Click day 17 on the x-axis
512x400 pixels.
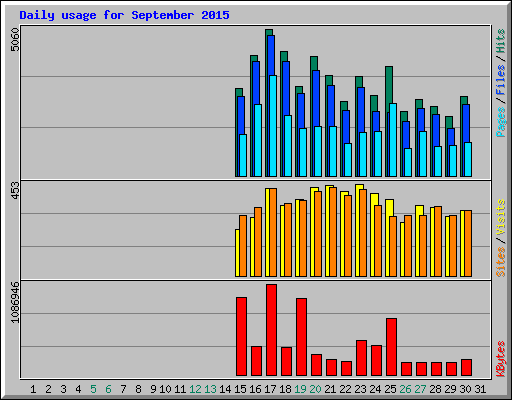coord(270,389)
